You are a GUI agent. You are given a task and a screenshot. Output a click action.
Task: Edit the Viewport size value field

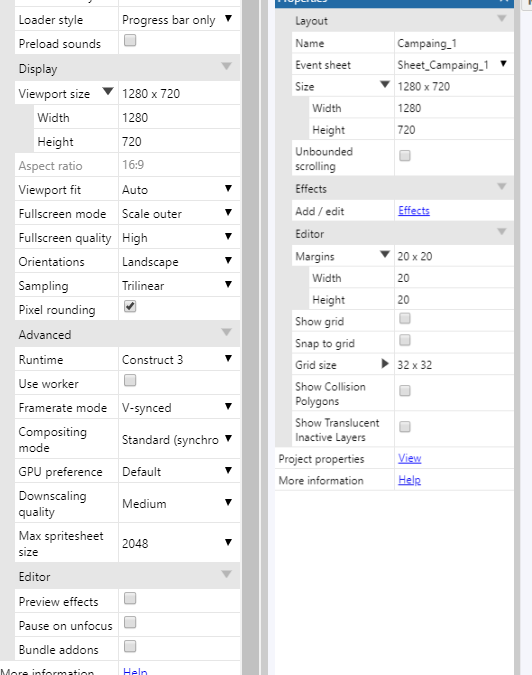point(179,93)
